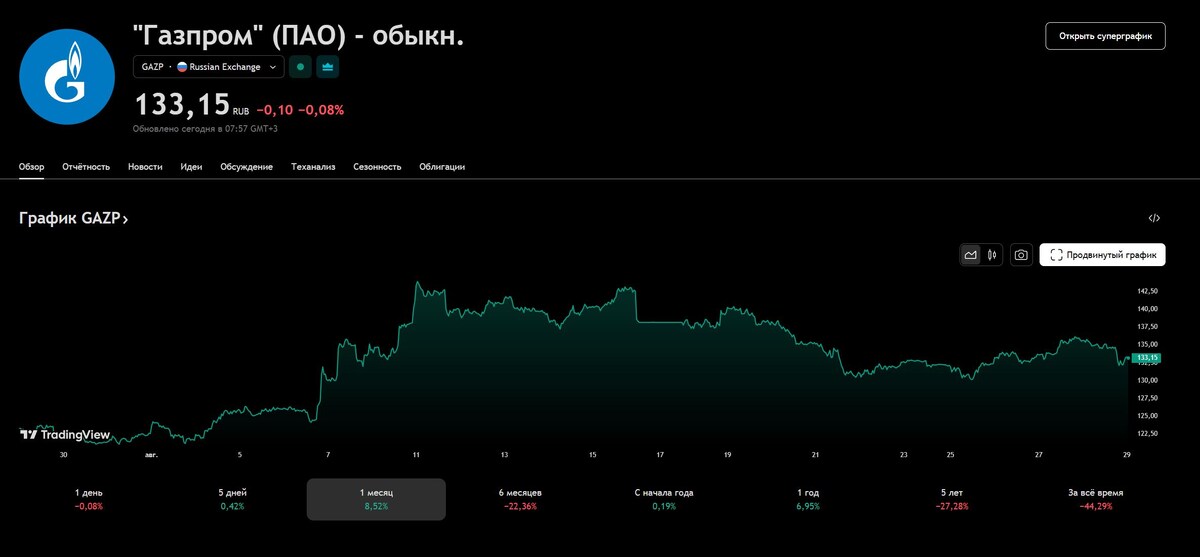The height and width of the screenshot is (557, 1200).
Task: Open the Новости tab
Action: point(145,167)
